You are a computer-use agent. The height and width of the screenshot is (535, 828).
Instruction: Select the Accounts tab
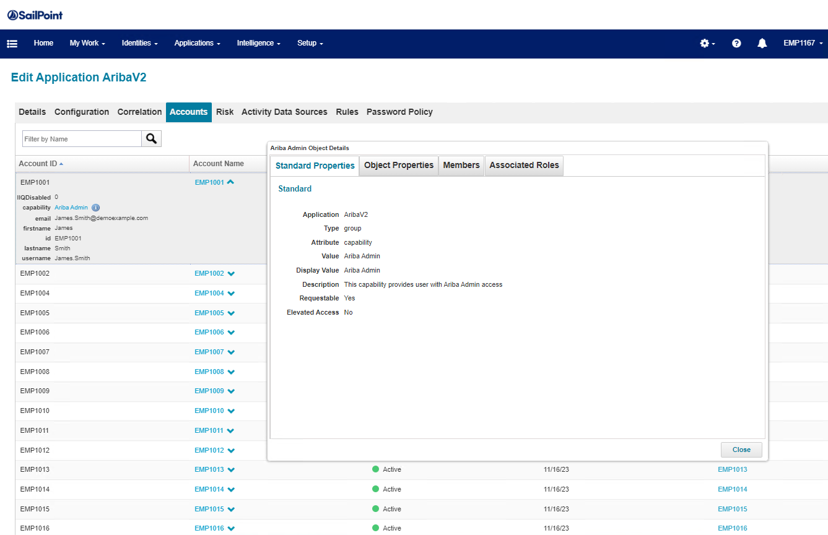pyautogui.click(x=189, y=112)
